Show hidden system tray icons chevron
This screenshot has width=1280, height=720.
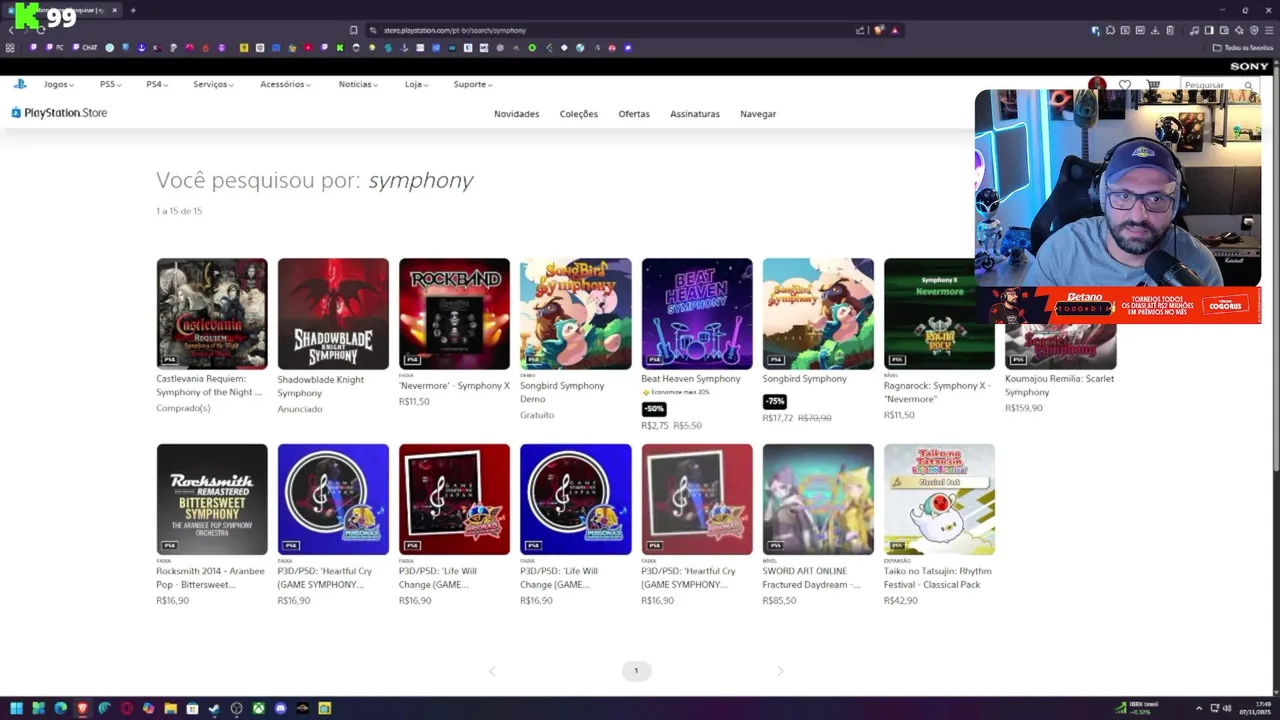coord(1199,708)
